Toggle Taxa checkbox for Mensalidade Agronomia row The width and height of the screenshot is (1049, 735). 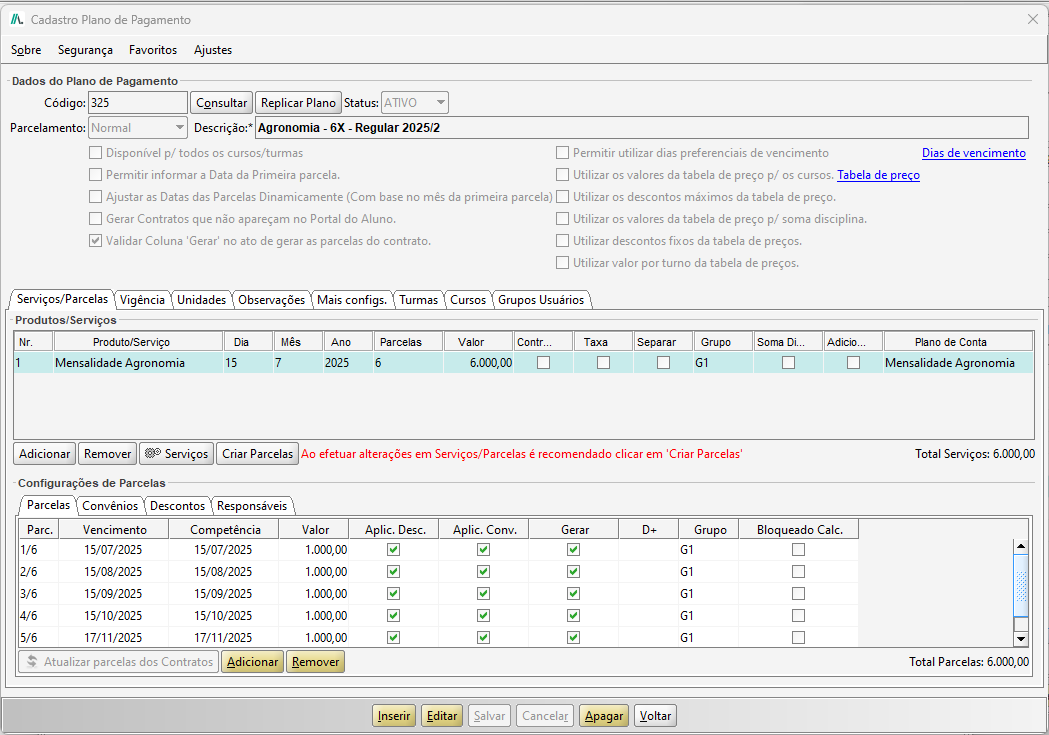click(x=603, y=362)
